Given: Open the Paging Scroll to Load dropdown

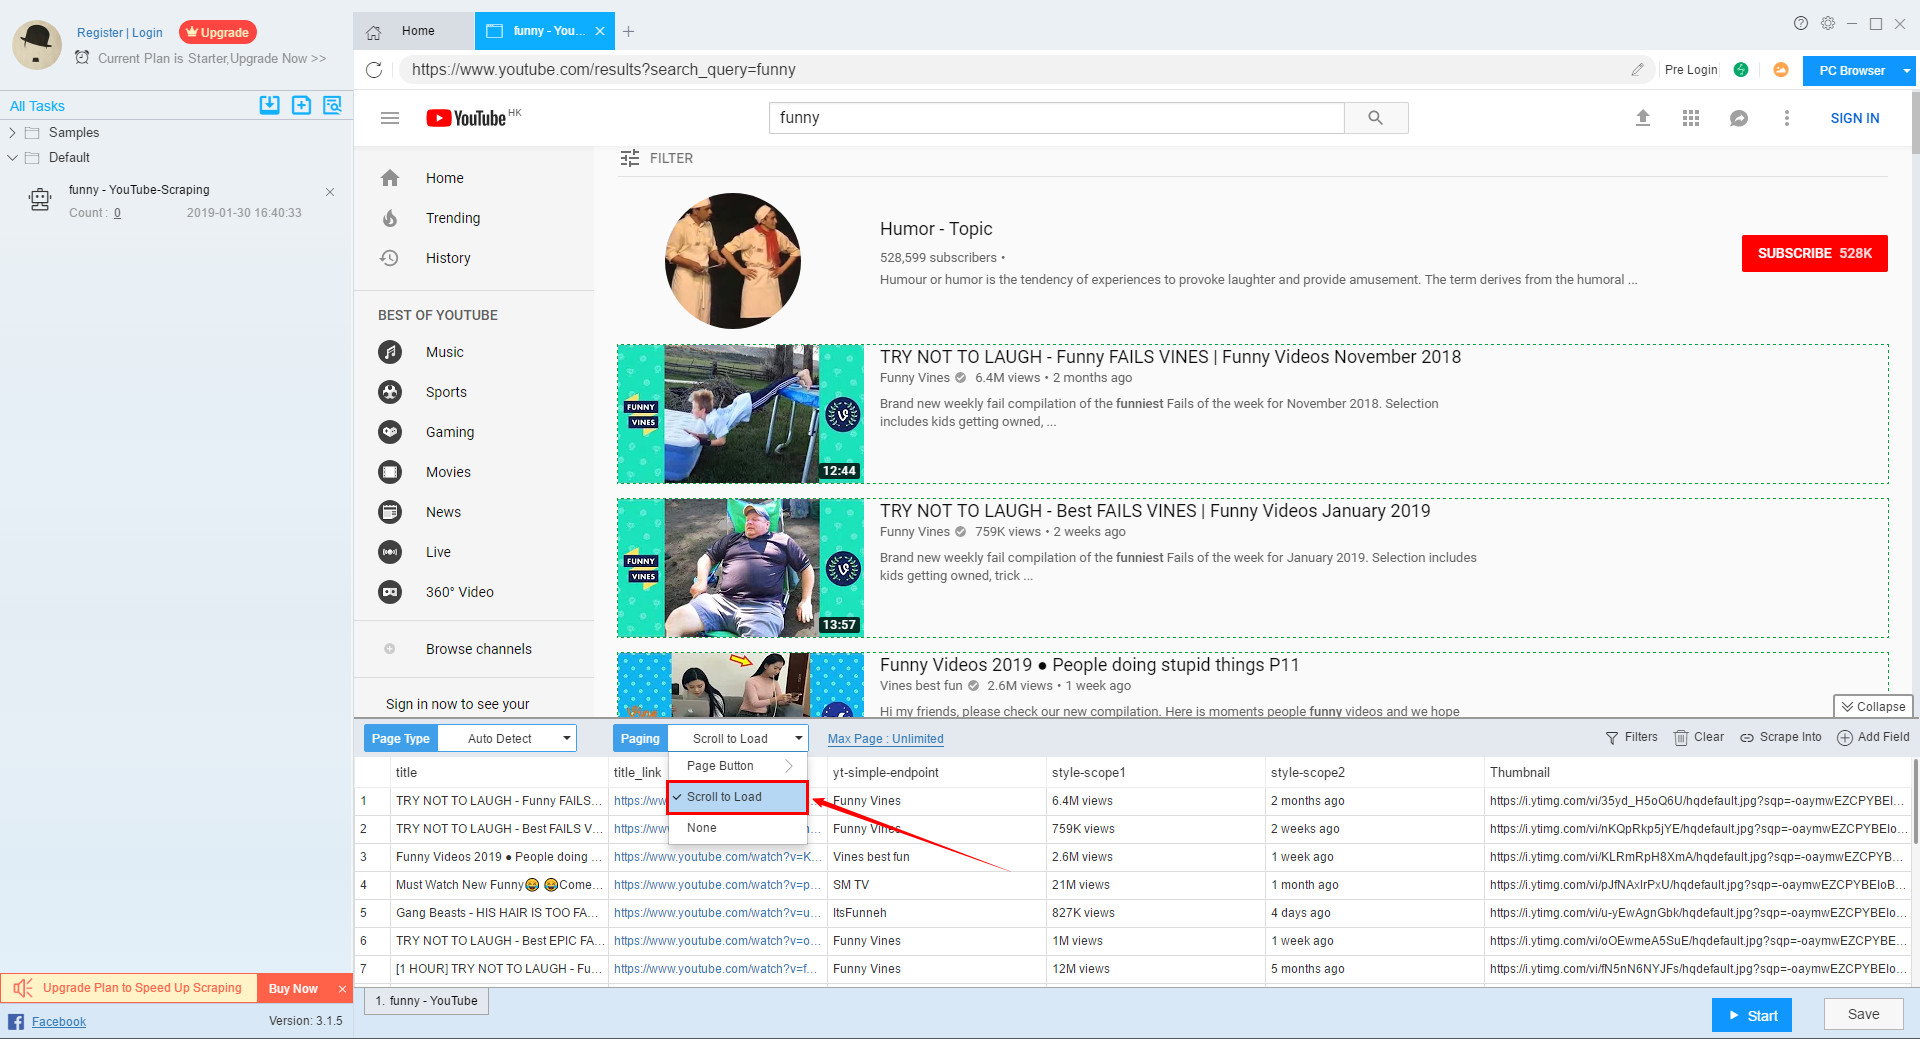Looking at the screenshot, I should pos(737,739).
